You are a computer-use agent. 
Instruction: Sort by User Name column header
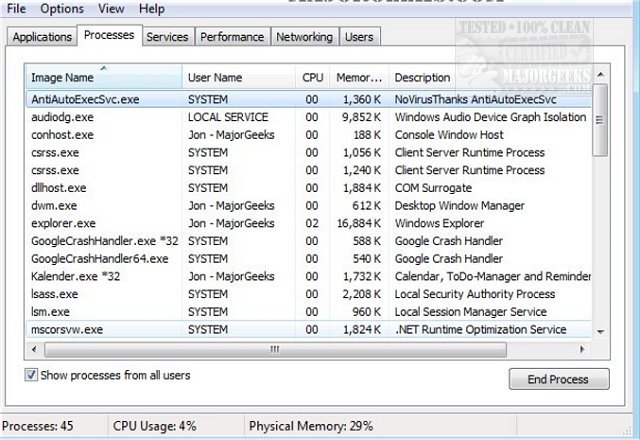[x=239, y=77]
